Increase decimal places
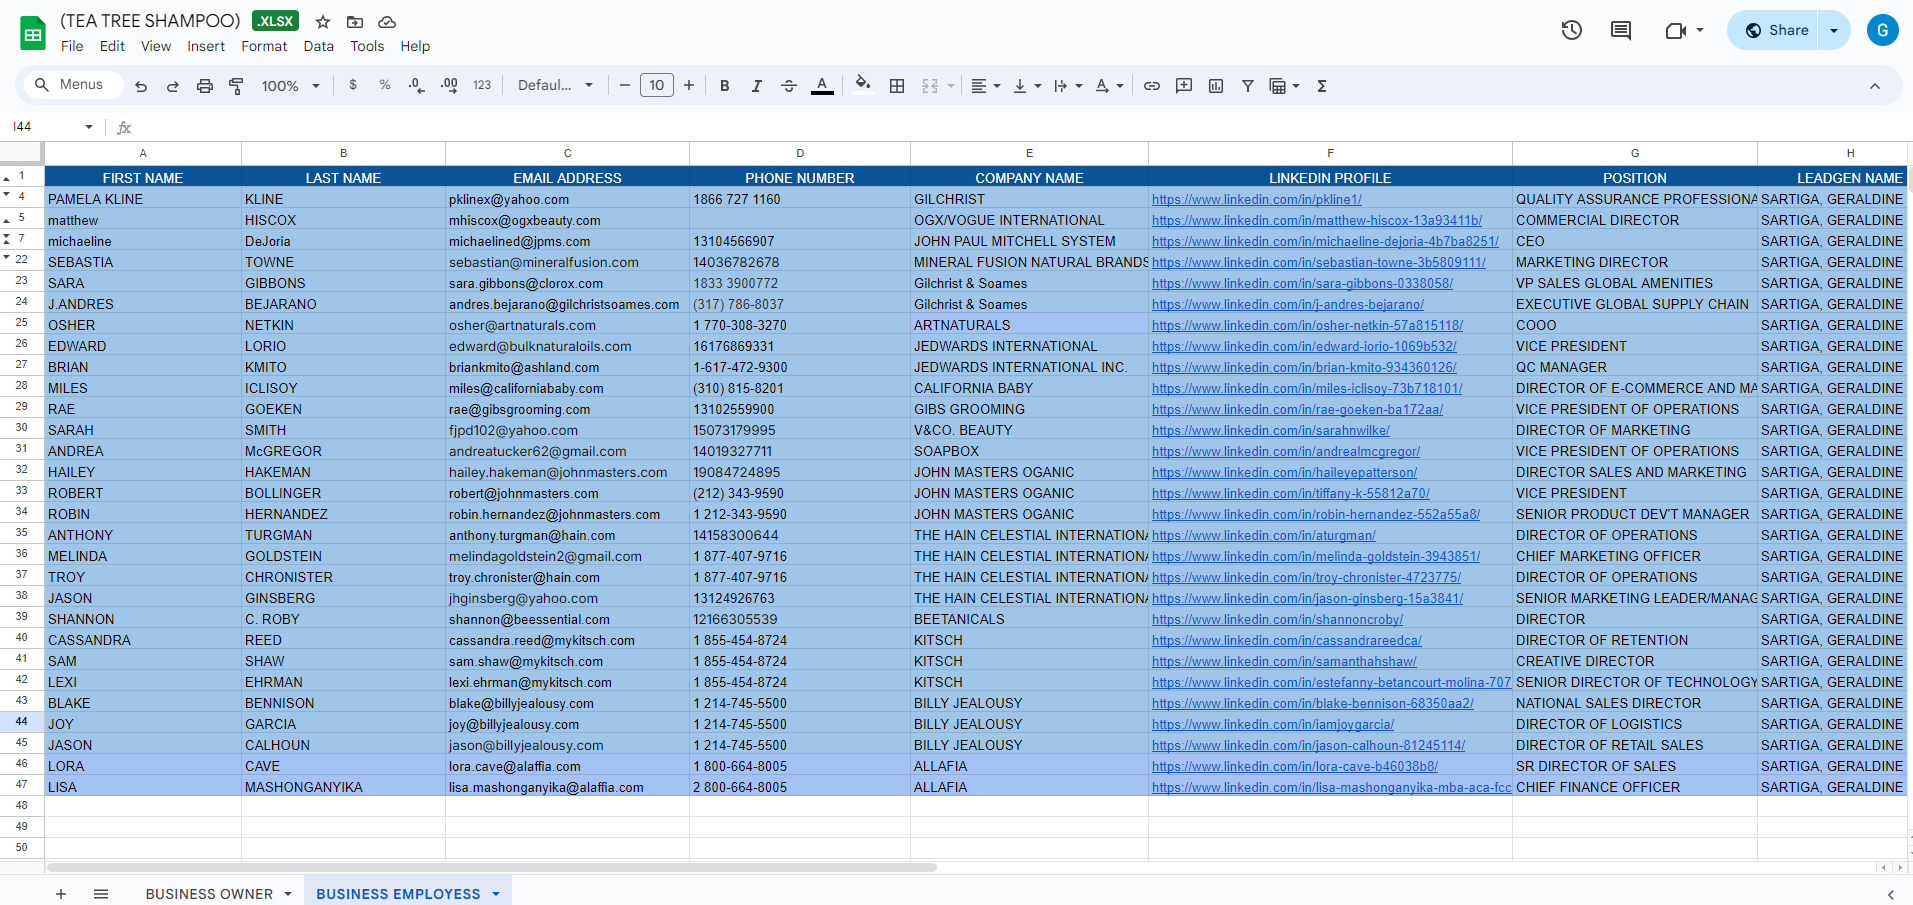The height and width of the screenshot is (905, 1913). click(x=450, y=86)
